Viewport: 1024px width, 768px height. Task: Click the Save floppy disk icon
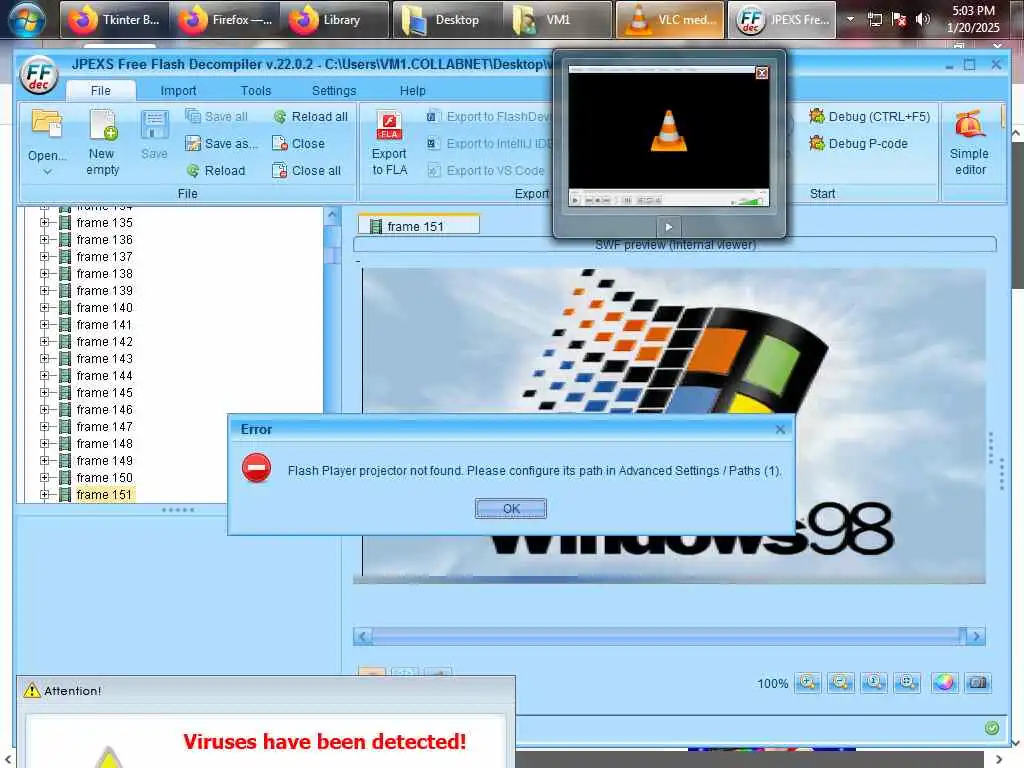click(155, 124)
